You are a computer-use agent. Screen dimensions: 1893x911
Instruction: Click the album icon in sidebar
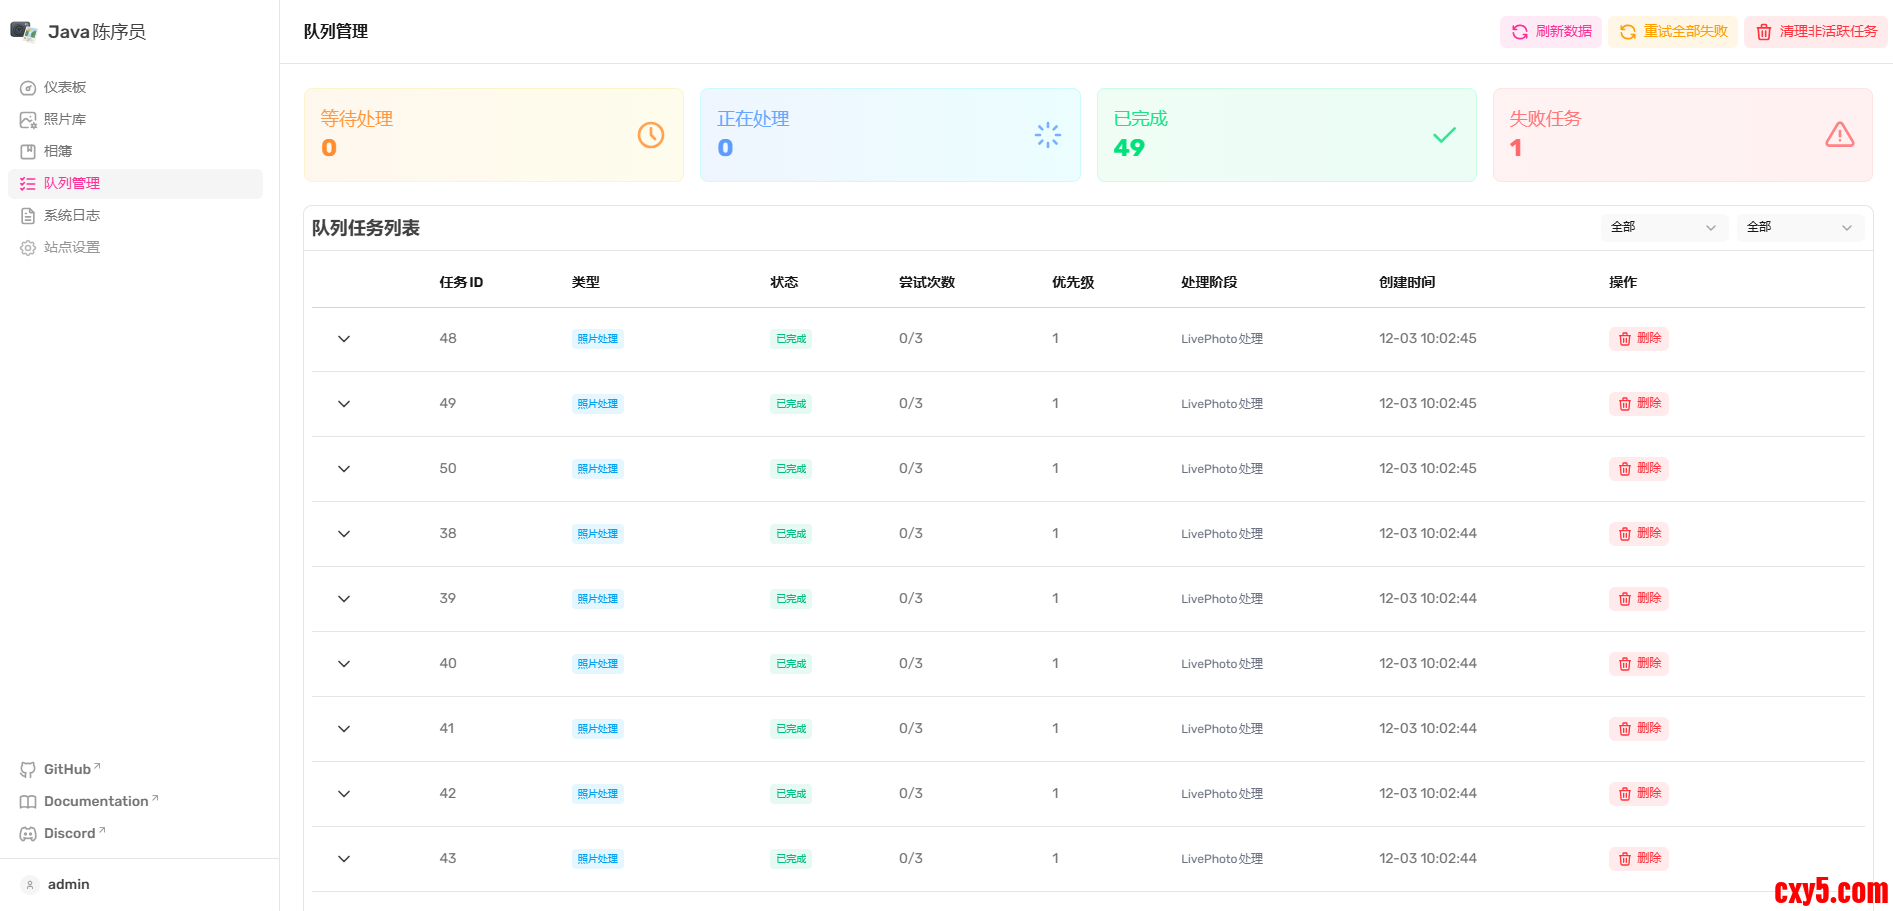pyautogui.click(x=28, y=152)
